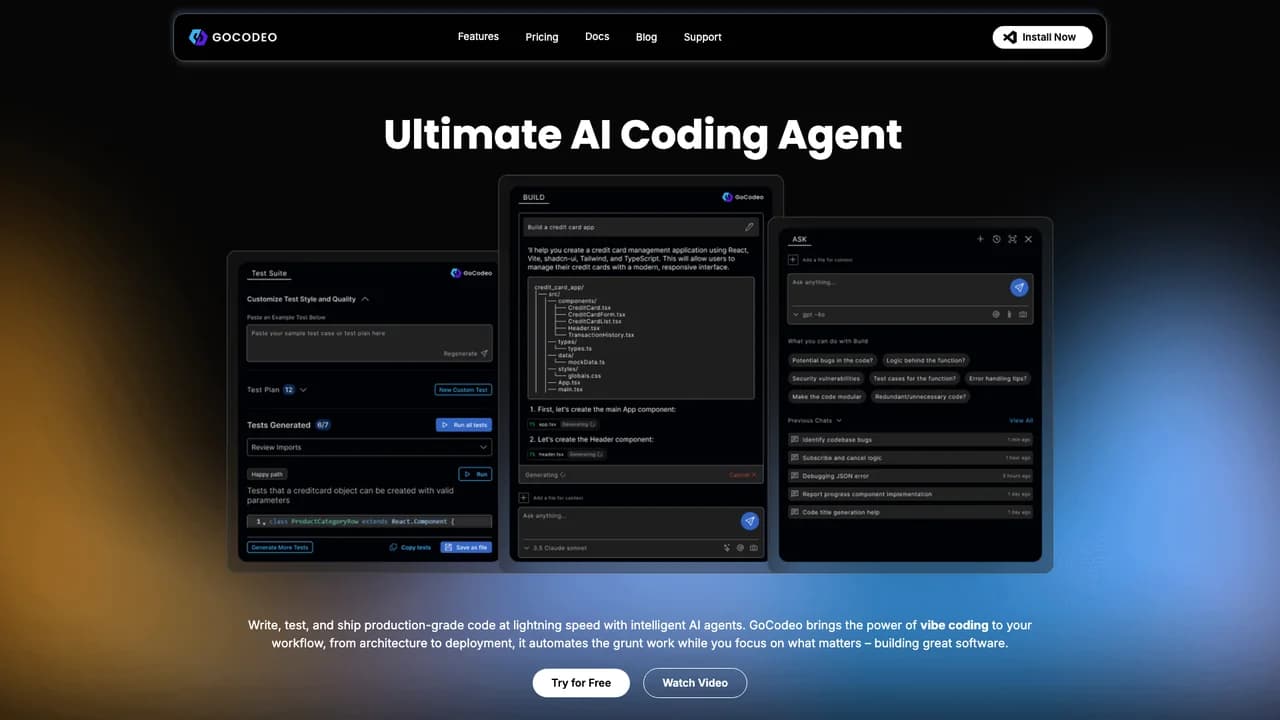Image resolution: width=1280 pixels, height=720 pixels.
Task: Select the 'BUILD' tab label
Action: (x=534, y=198)
